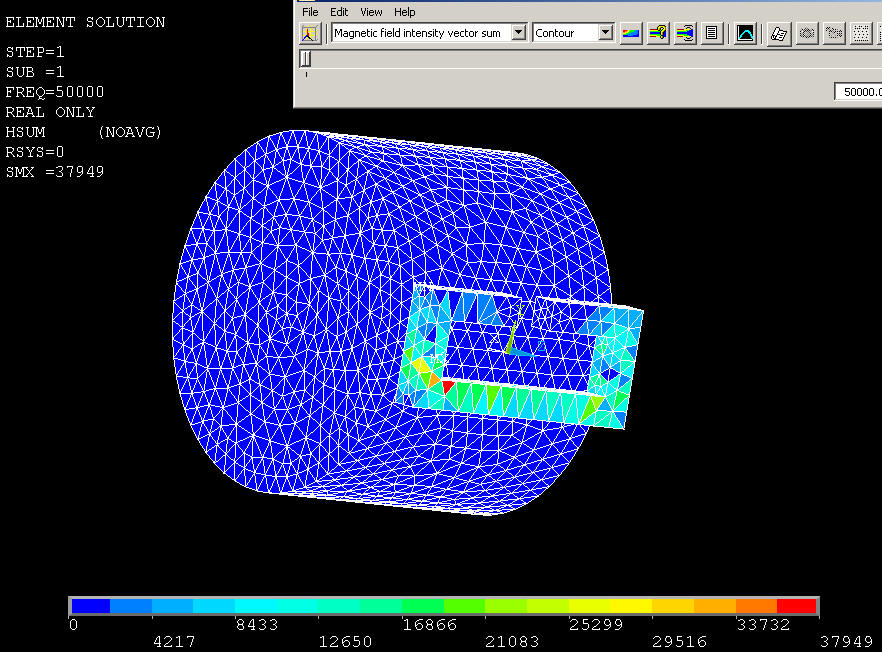
Task: Open the list results icon
Action: [711, 33]
